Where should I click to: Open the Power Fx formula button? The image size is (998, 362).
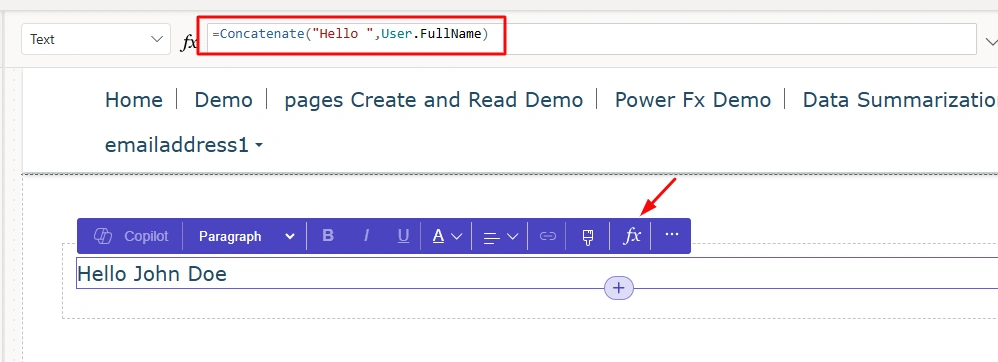click(631, 236)
